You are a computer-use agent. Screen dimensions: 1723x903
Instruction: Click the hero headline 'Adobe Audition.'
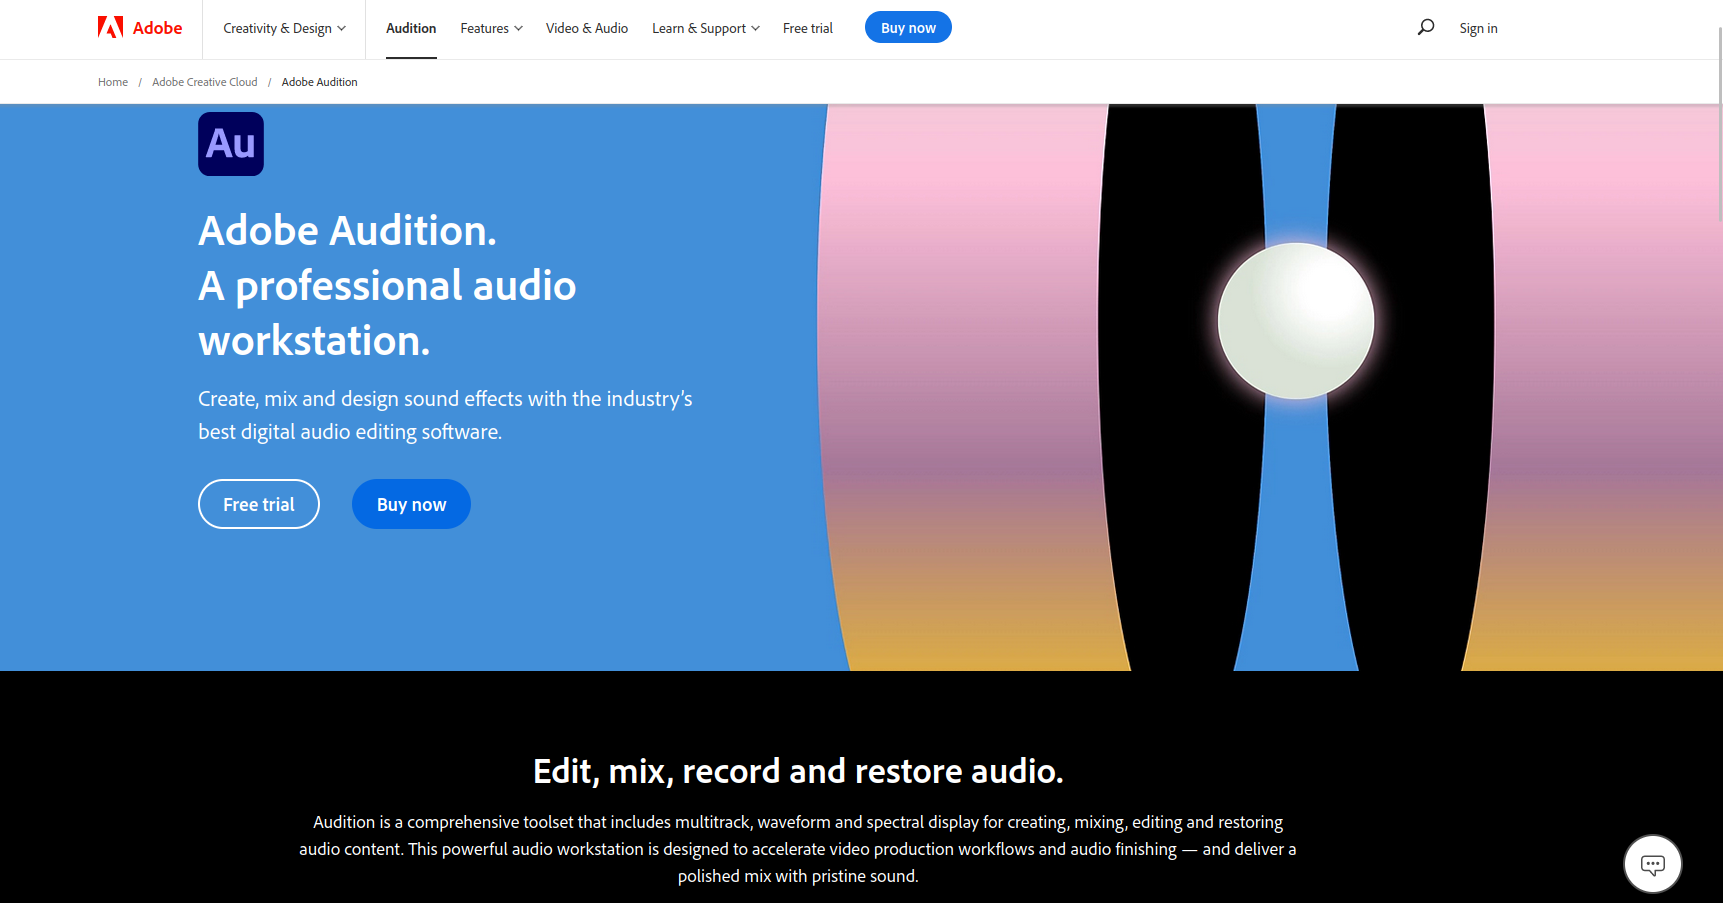click(x=347, y=231)
